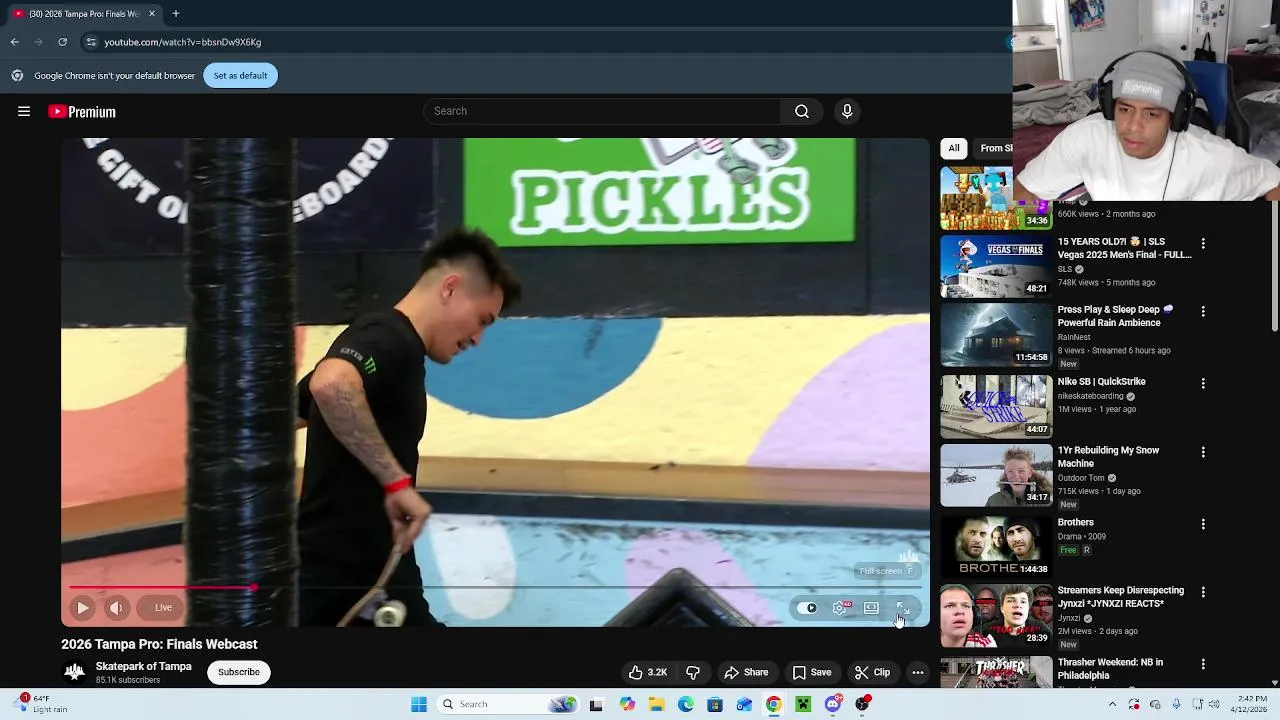Go to YouTube Premium home logo

click(x=82, y=112)
